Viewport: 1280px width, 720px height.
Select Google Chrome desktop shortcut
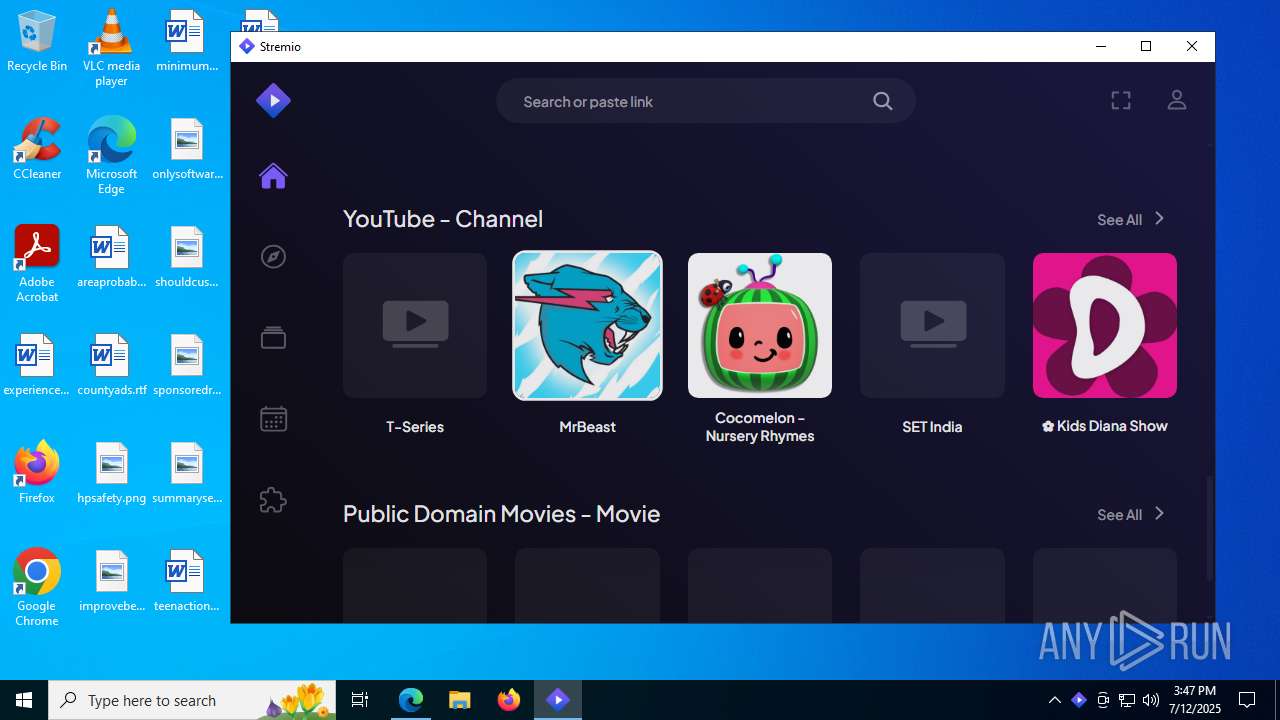click(37, 588)
